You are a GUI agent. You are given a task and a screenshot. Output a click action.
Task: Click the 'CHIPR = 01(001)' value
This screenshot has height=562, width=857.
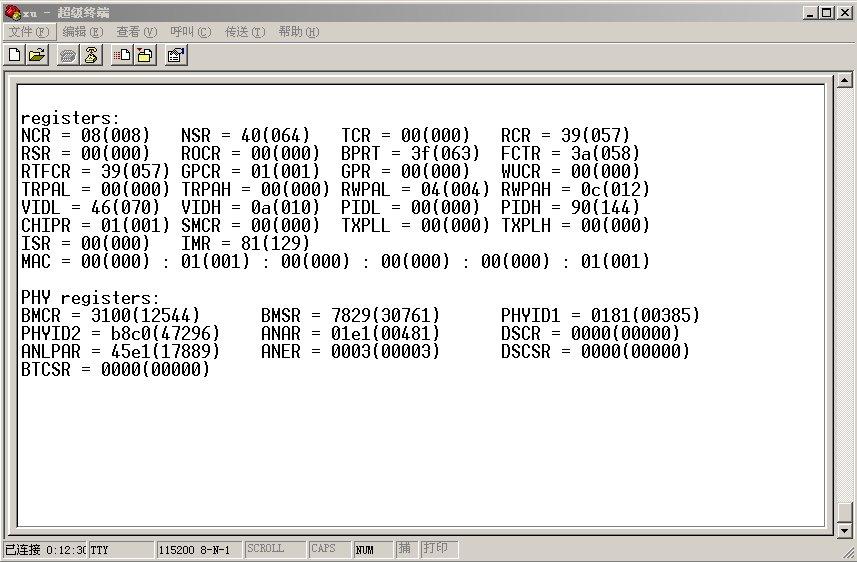(96, 226)
